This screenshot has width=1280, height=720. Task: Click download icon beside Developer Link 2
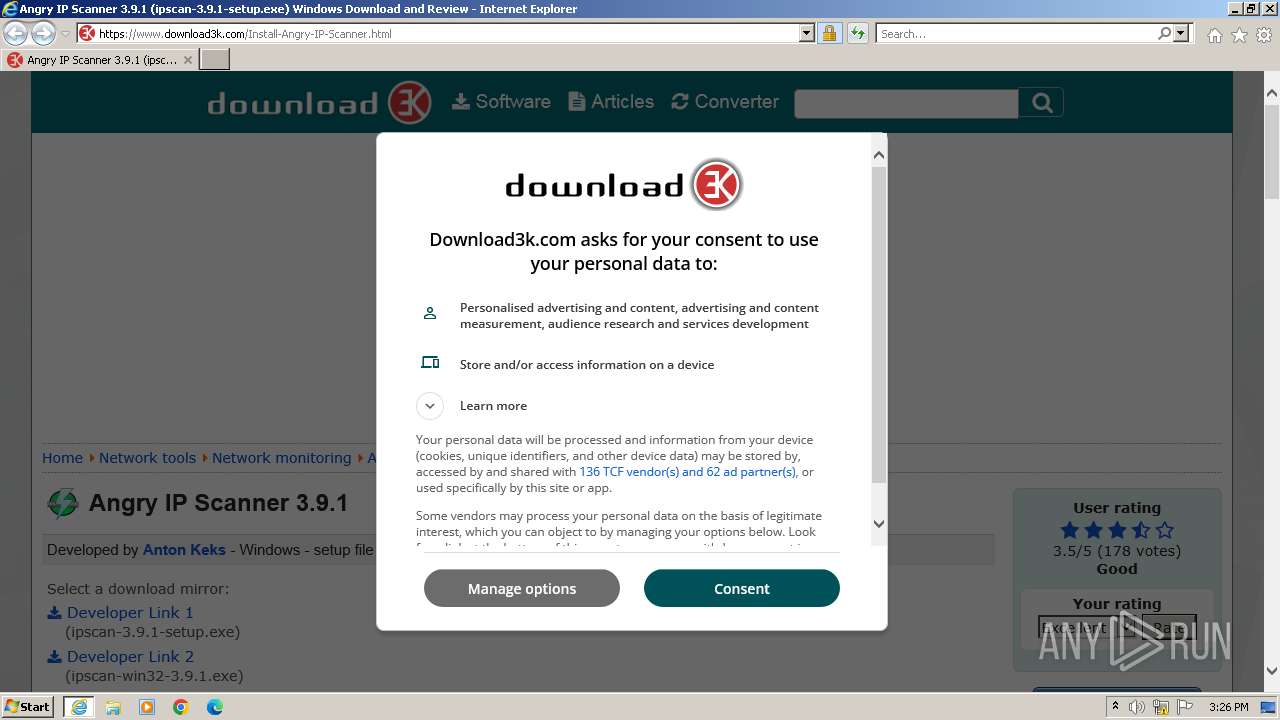55,656
